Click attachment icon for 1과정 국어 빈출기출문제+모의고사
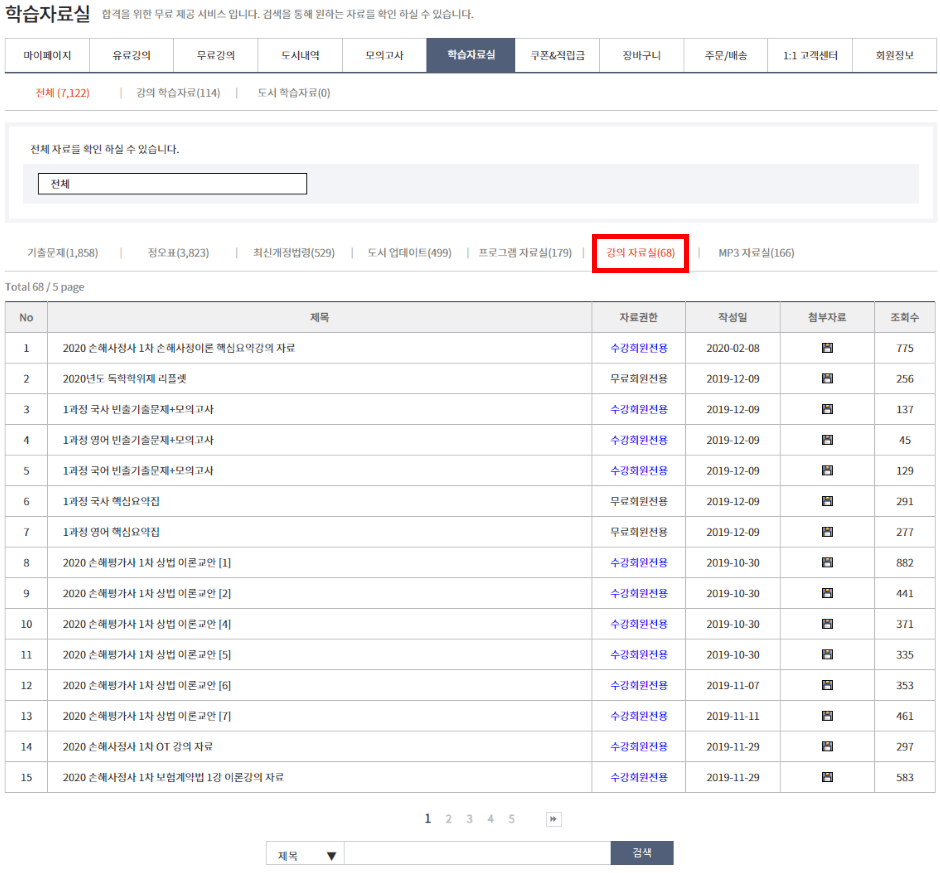Screen dimensions: 940x873 click(827, 470)
